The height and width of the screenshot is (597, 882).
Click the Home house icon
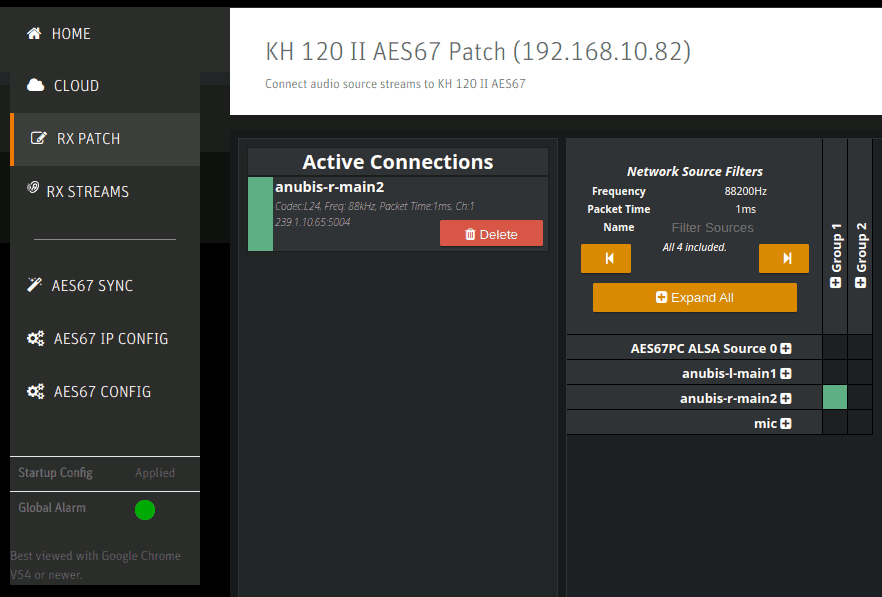click(34, 34)
